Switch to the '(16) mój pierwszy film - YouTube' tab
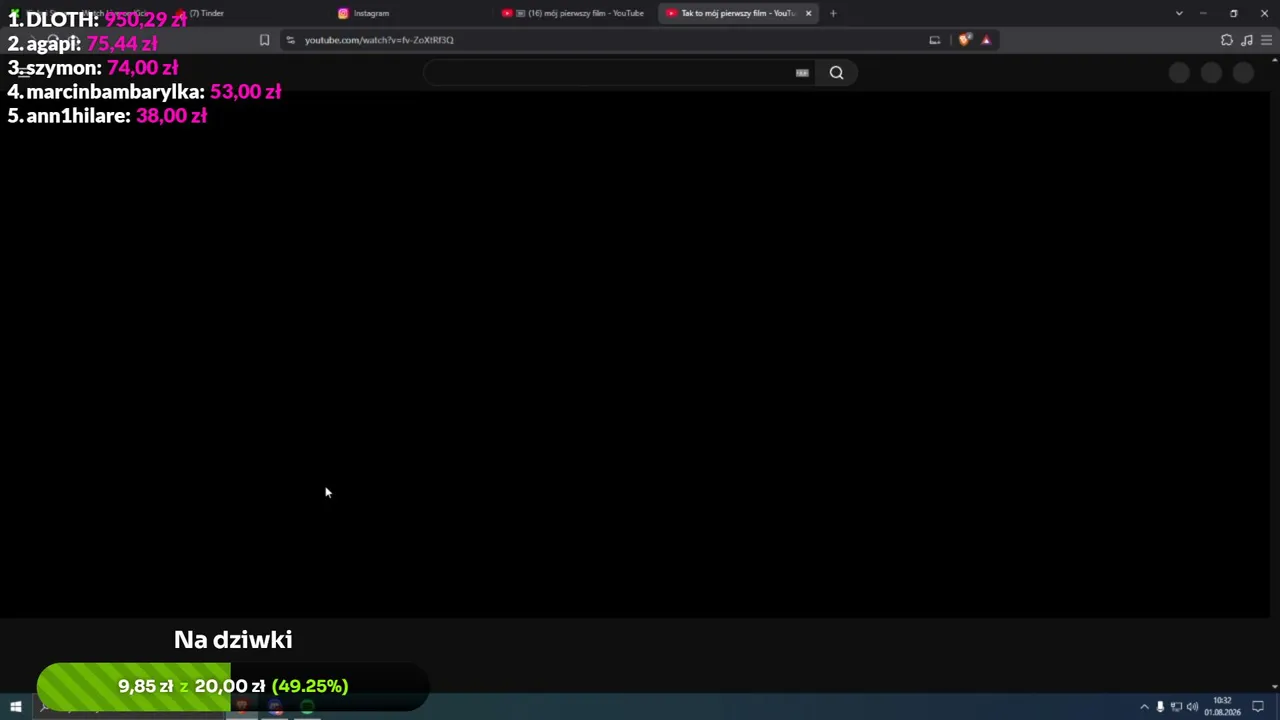This screenshot has height=720, width=1280. coord(574,13)
